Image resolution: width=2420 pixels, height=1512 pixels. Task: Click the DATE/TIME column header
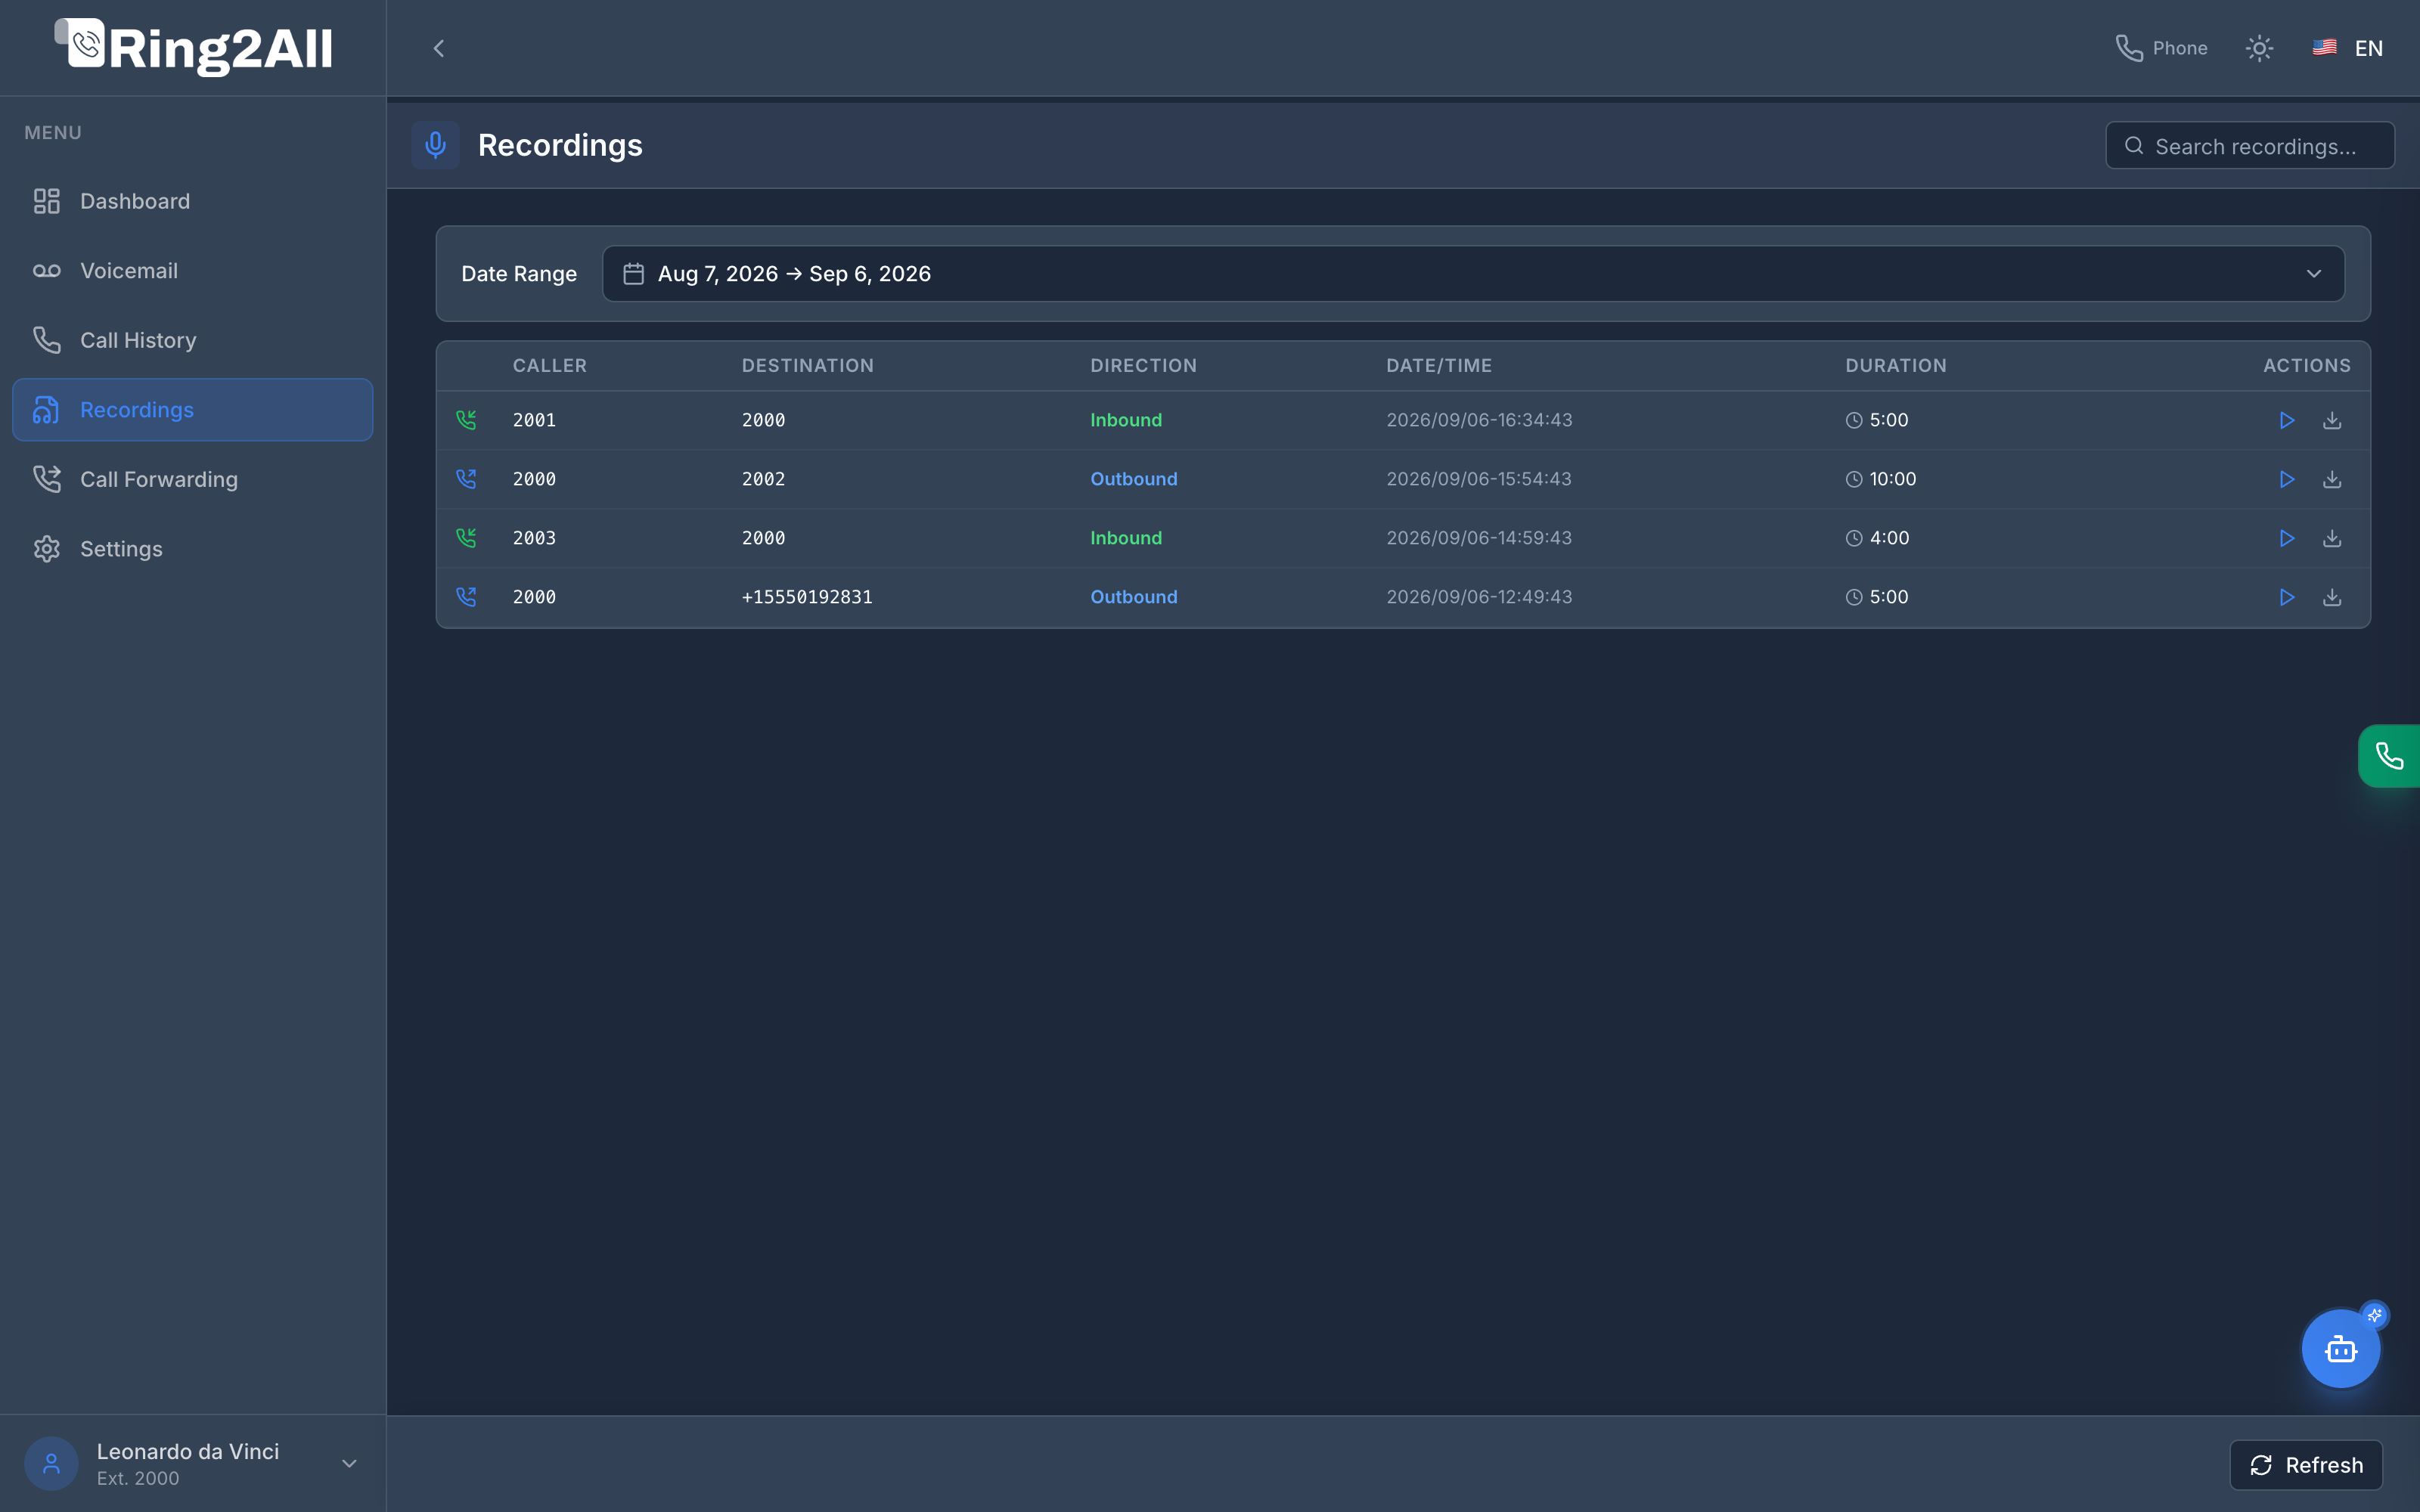[x=1438, y=366]
